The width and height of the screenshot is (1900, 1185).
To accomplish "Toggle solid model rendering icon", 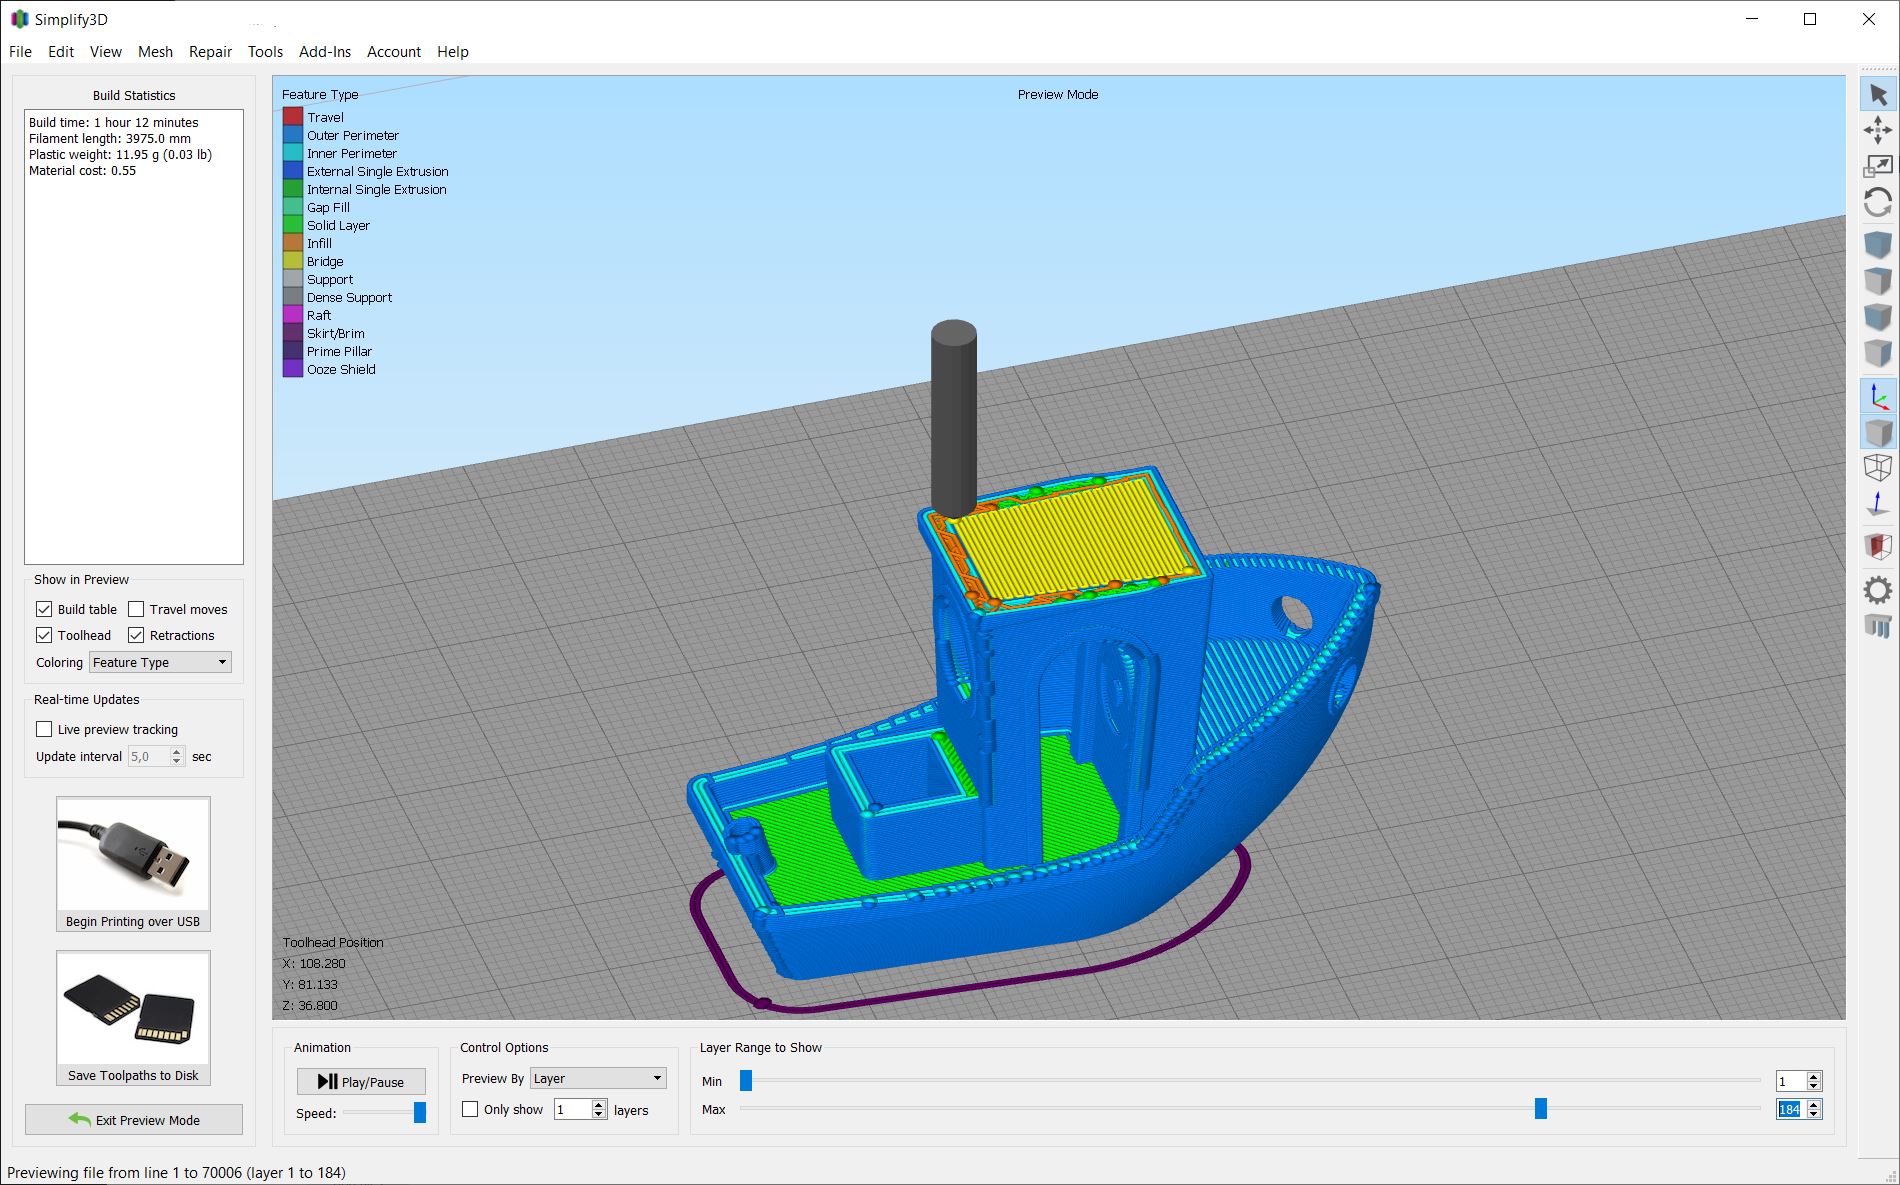I will tap(1878, 433).
